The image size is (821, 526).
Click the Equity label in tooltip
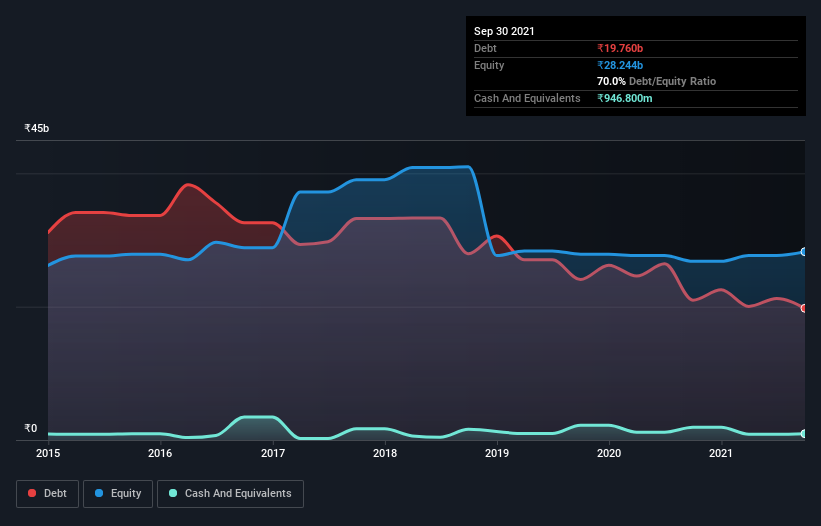(x=489, y=65)
